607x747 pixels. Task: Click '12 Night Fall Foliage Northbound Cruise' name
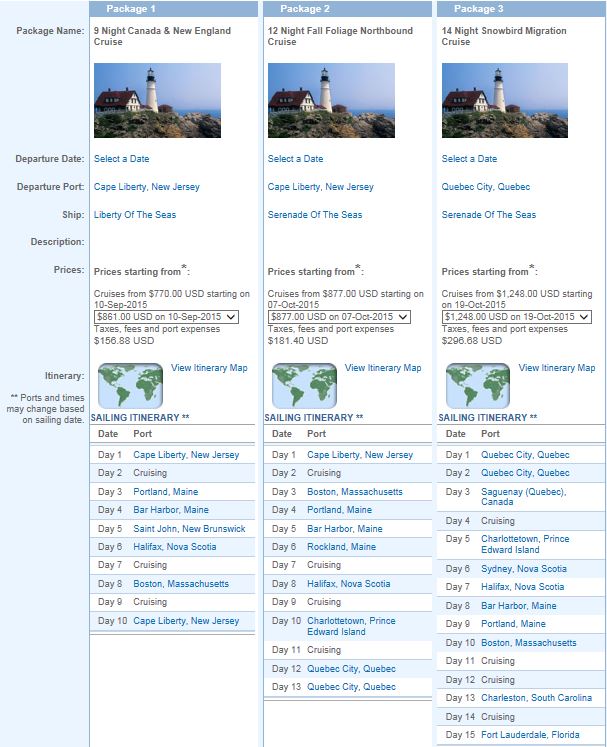(340, 36)
